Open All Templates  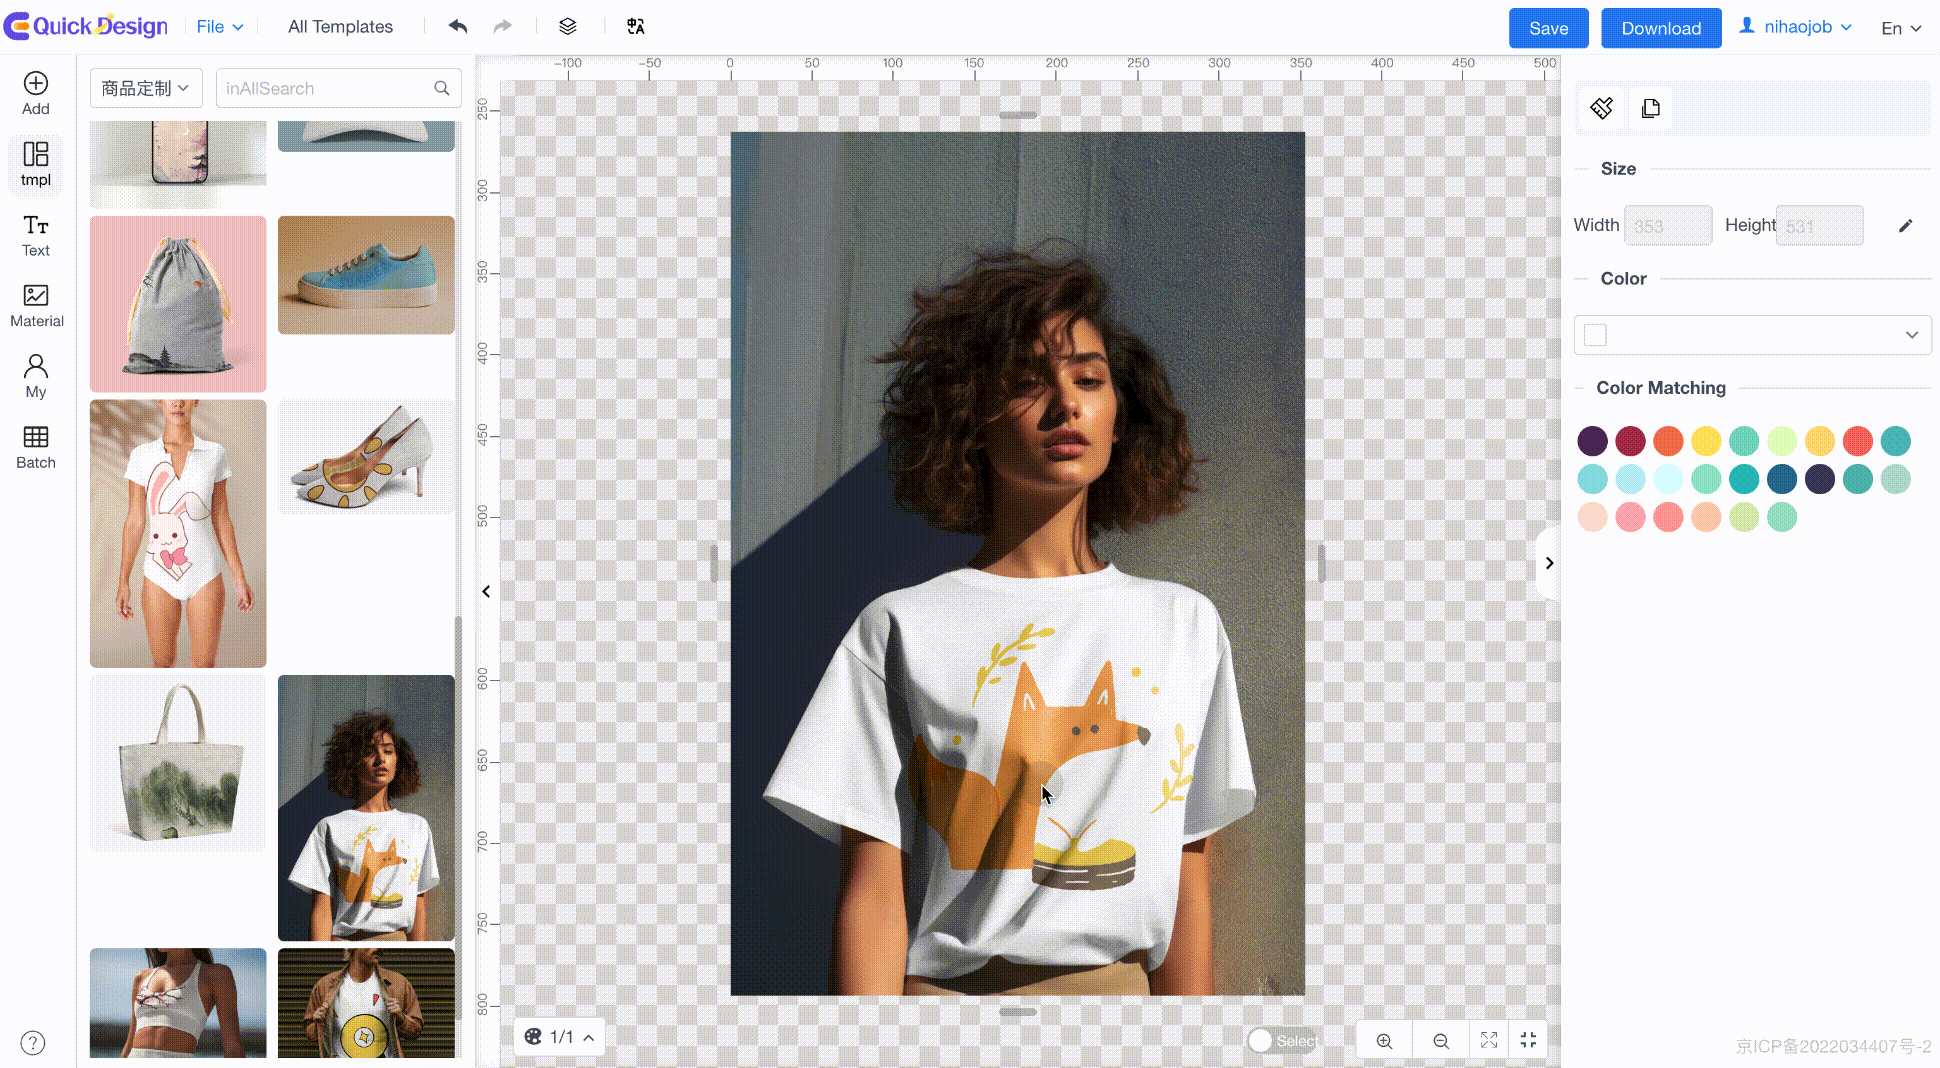click(x=340, y=27)
